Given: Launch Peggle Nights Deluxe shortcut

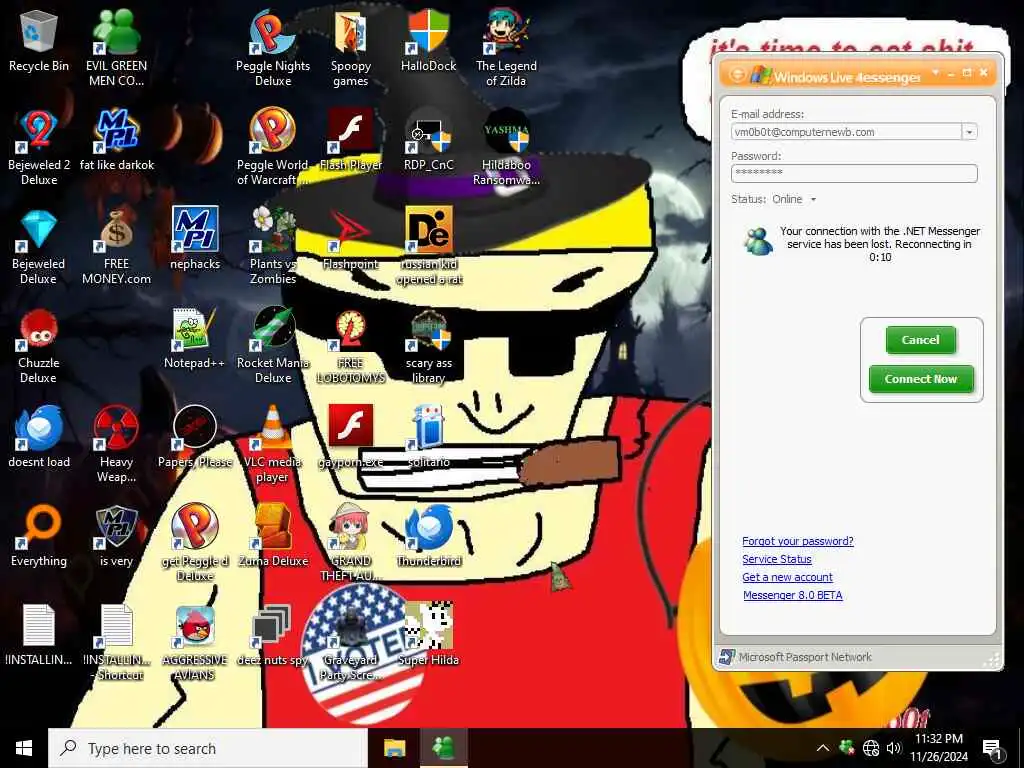Looking at the screenshot, I should (x=273, y=47).
